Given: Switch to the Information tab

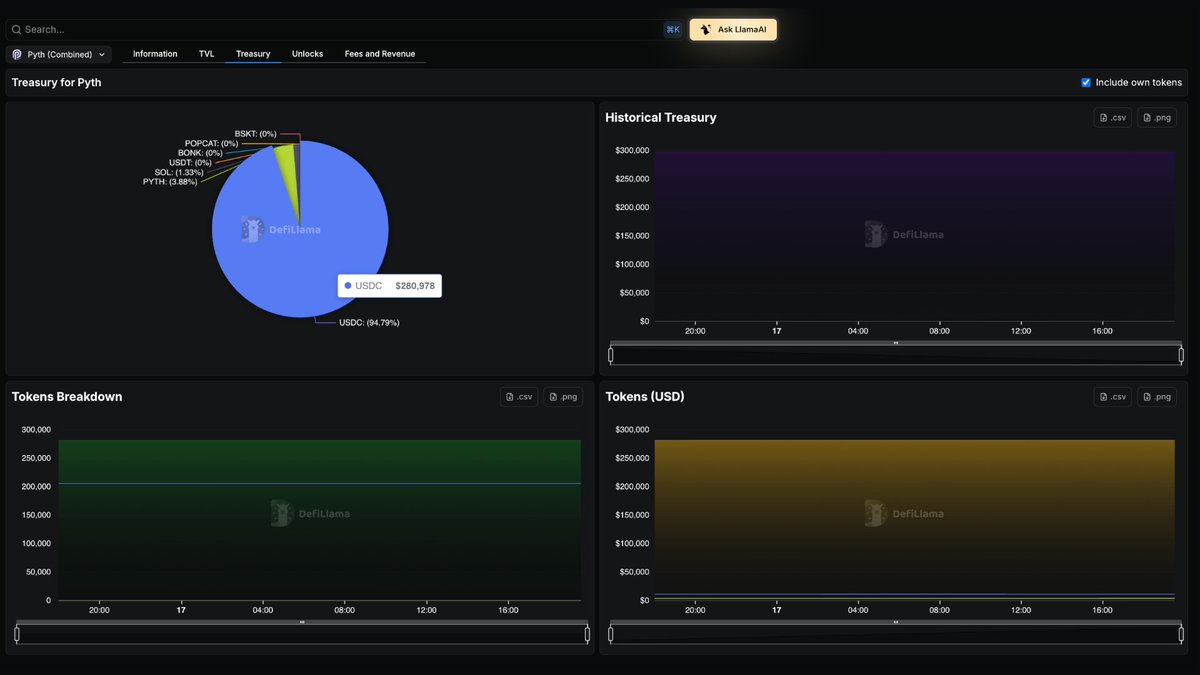Looking at the screenshot, I should pyautogui.click(x=155, y=53).
